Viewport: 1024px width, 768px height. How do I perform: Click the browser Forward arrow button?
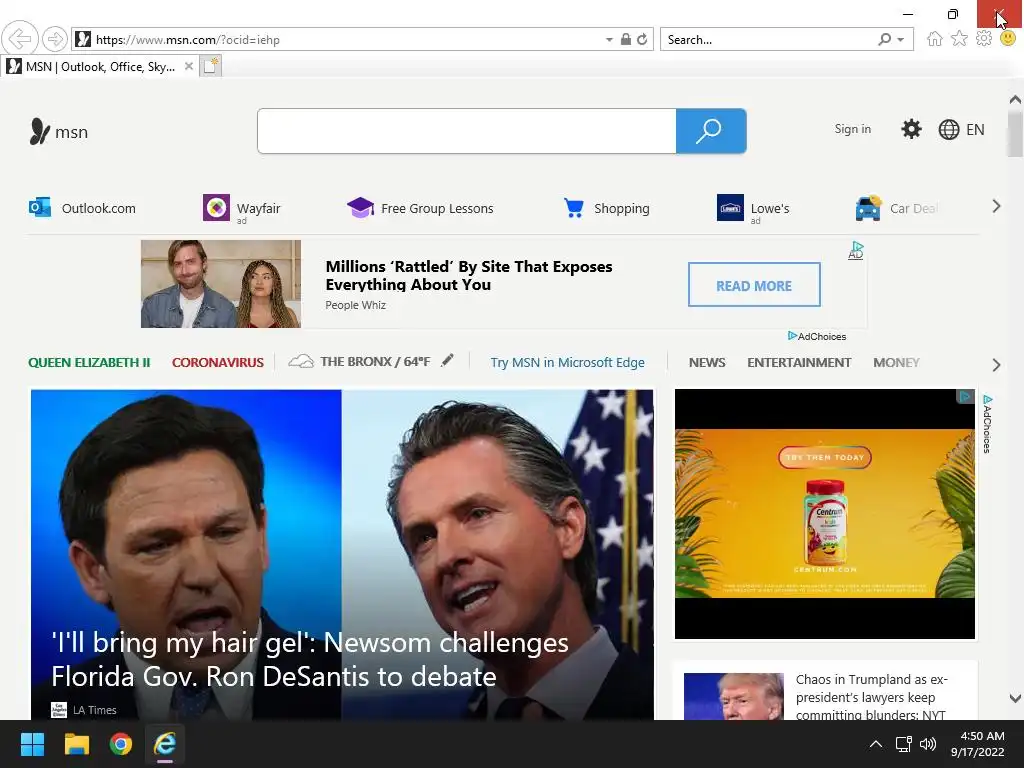(x=55, y=39)
